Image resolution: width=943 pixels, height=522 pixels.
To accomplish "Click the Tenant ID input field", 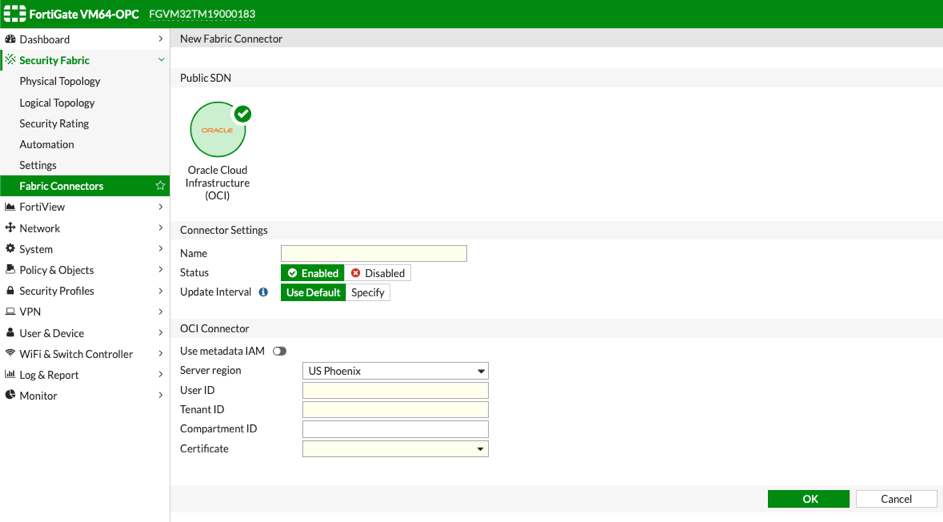I will coord(395,410).
